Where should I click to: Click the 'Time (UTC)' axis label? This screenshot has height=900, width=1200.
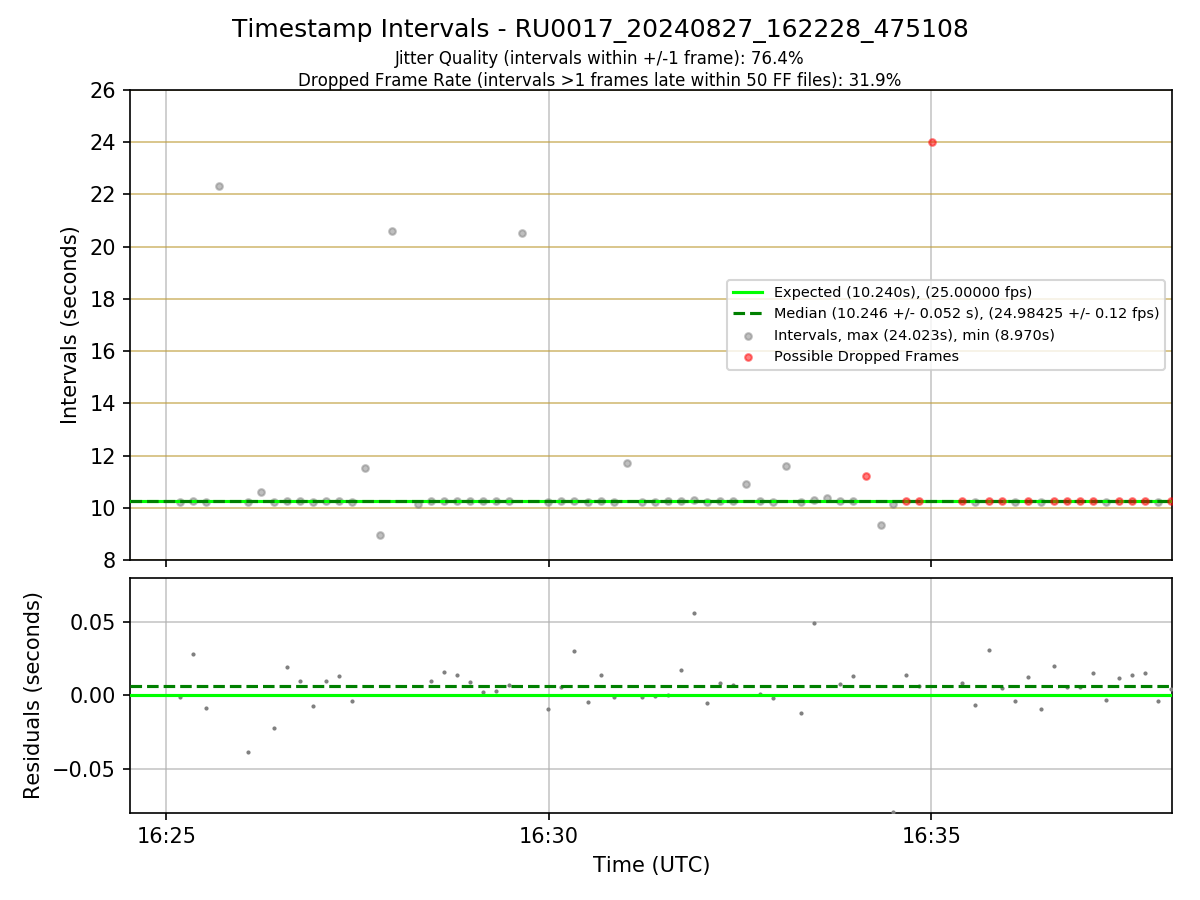click(x=651, y=865)
